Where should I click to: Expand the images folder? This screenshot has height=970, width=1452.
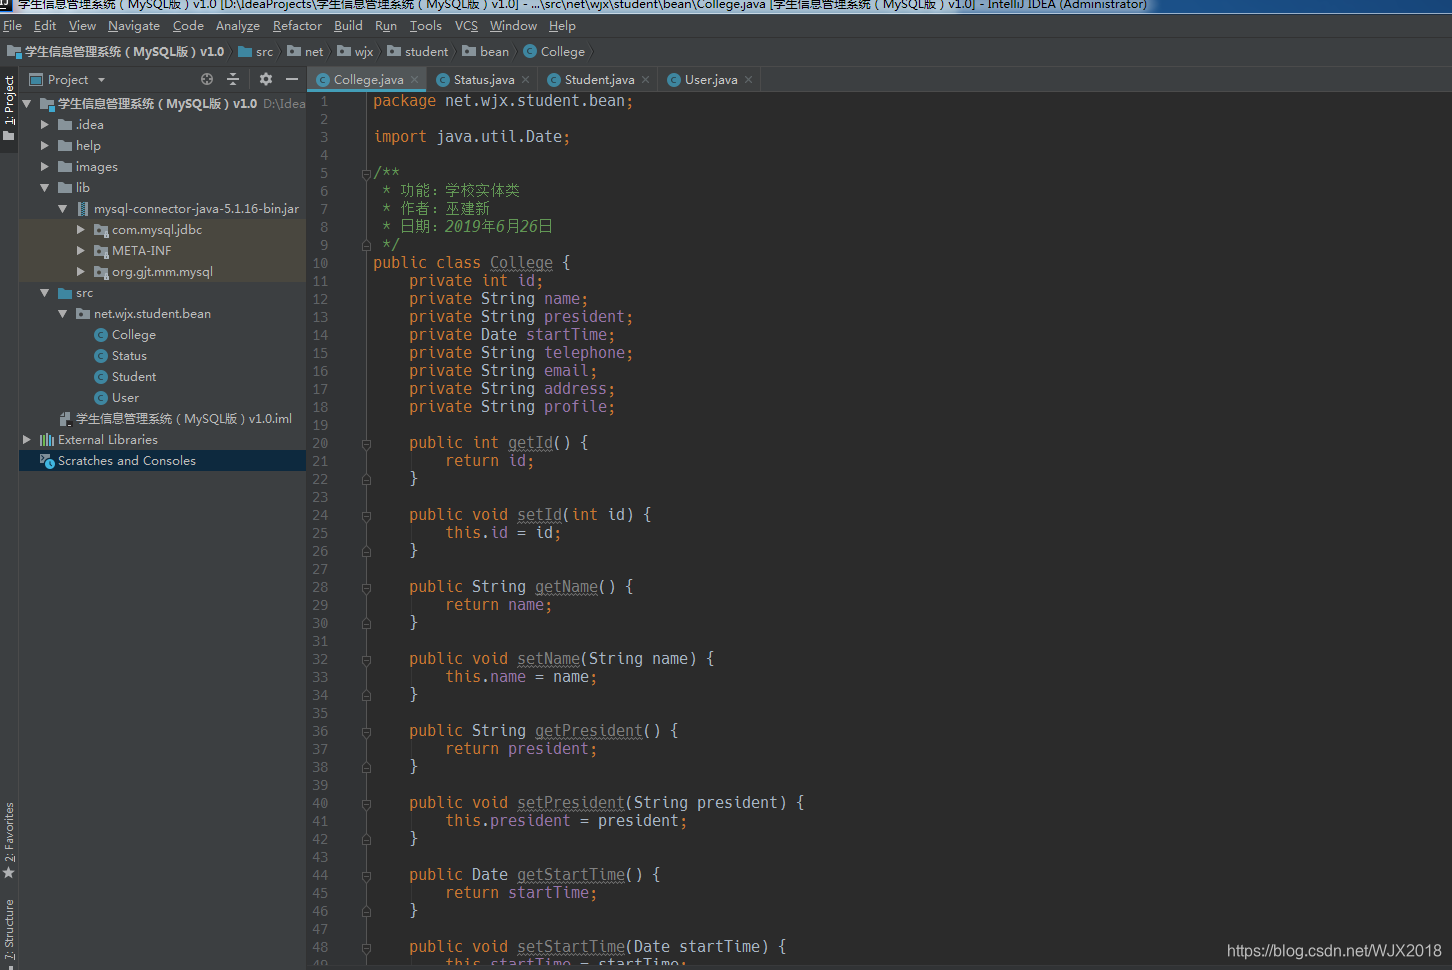click(44, 167)
